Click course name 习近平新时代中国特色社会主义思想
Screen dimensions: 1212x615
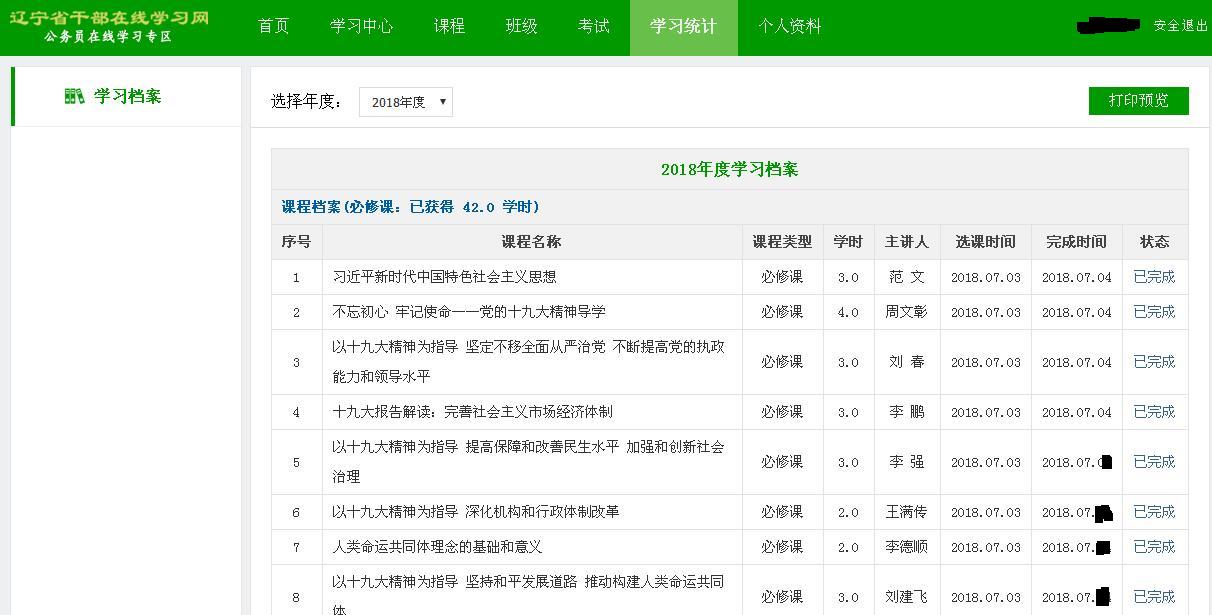444,277
